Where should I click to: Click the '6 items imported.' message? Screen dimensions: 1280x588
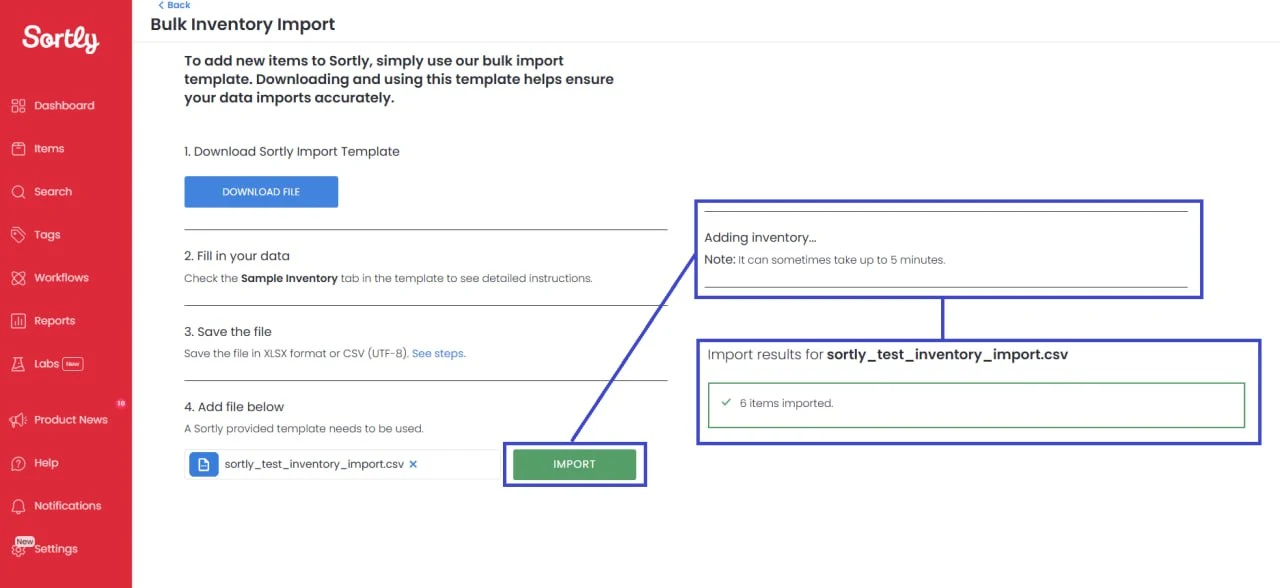point(786,404)
